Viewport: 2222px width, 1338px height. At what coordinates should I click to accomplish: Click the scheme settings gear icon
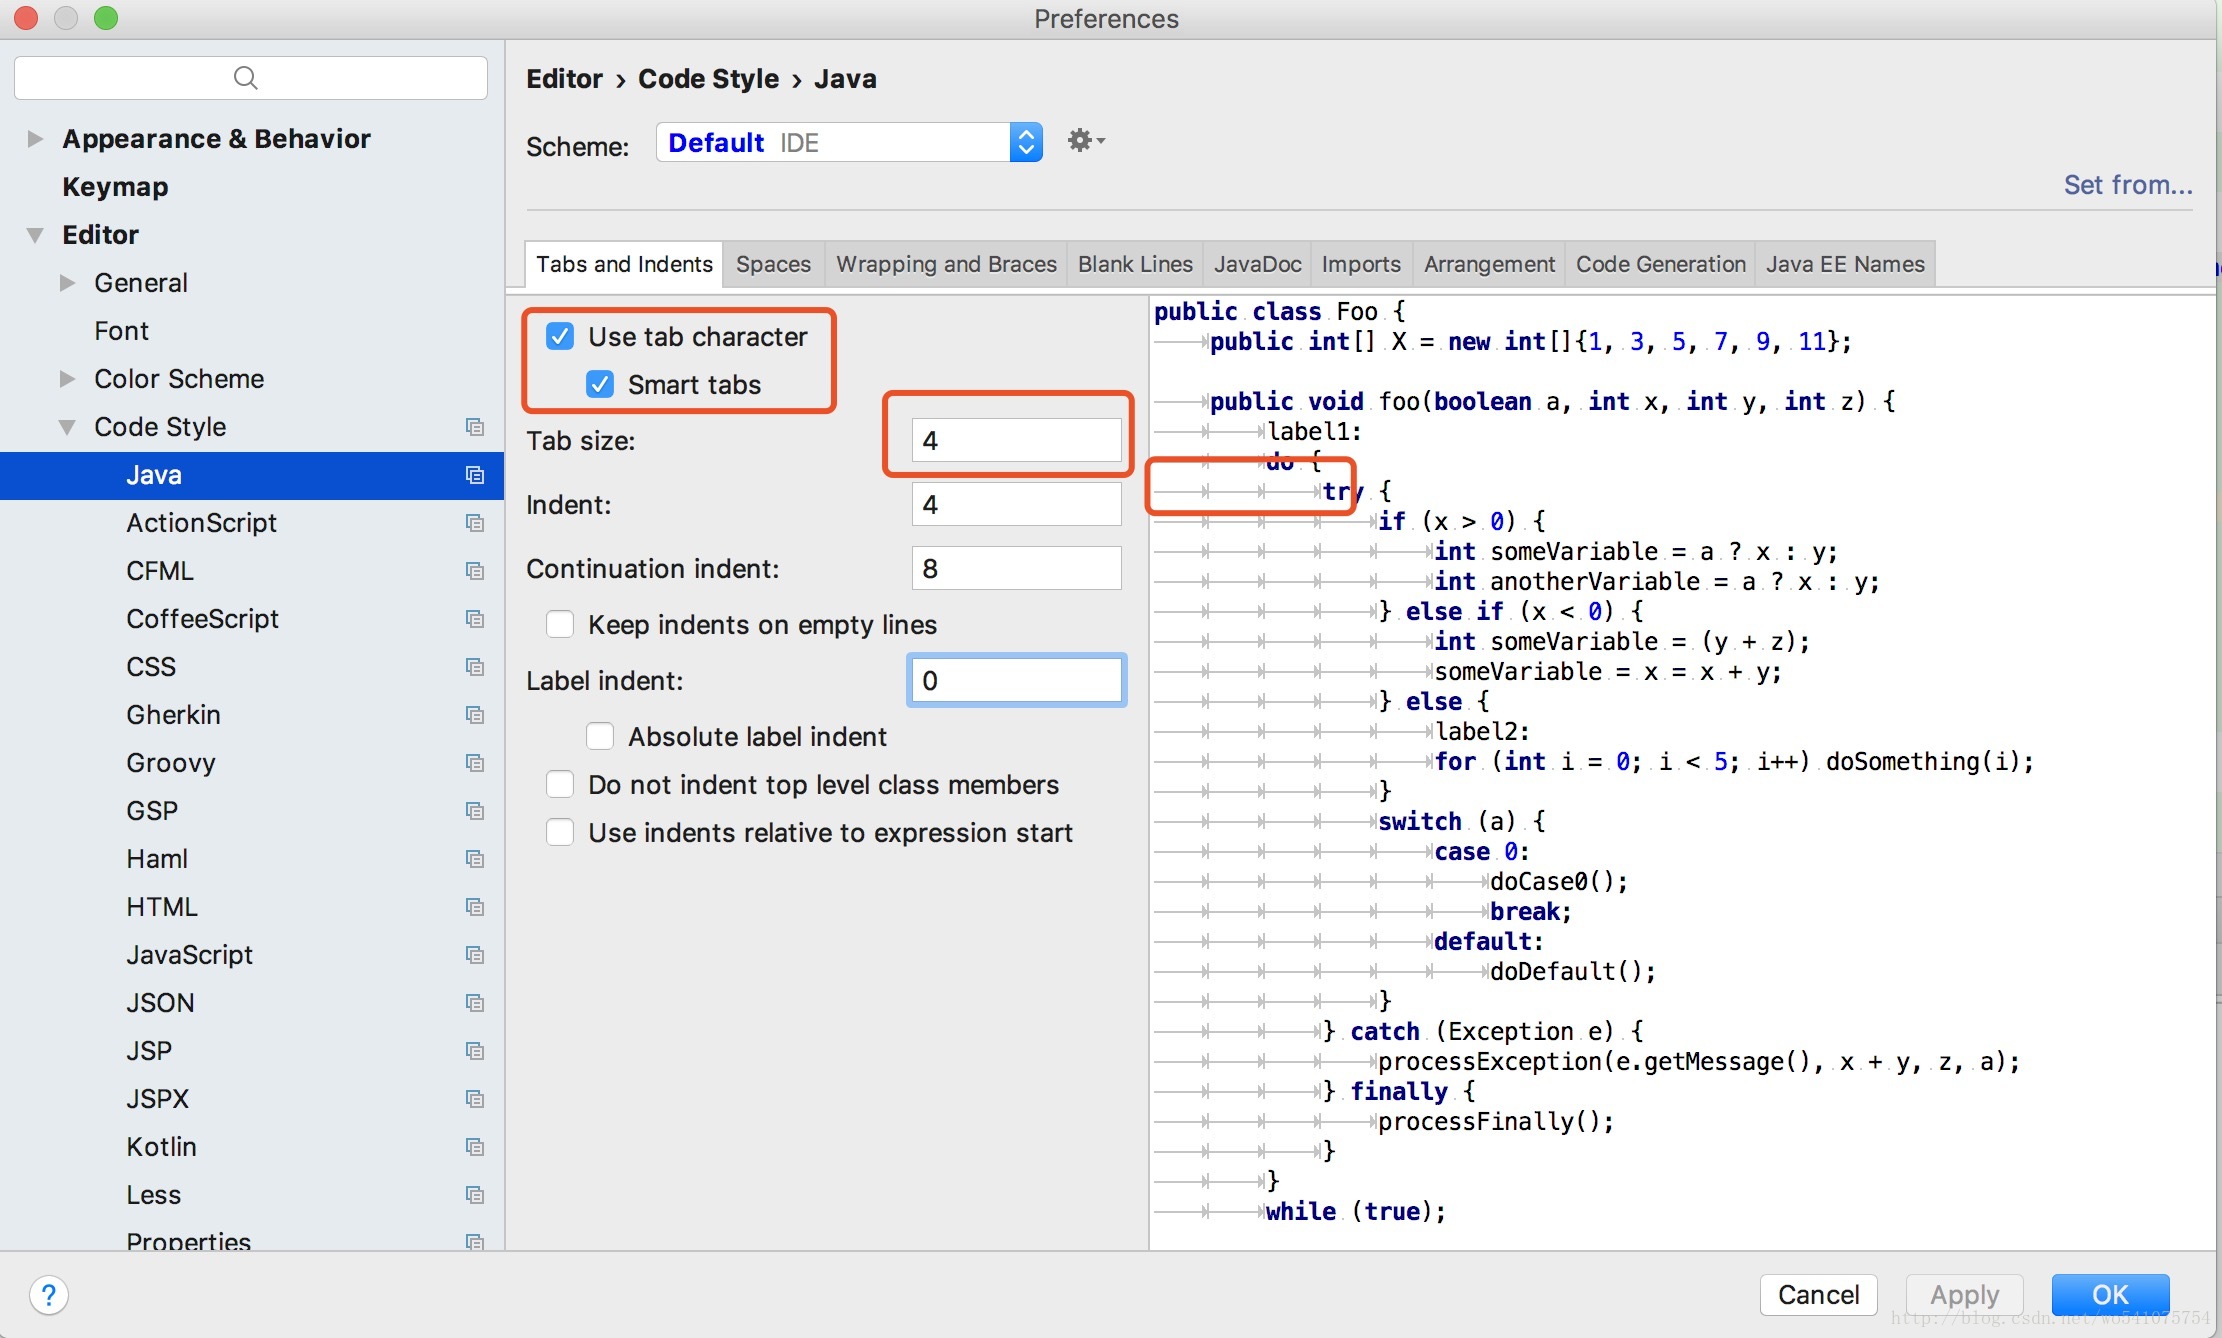point(1085,141)
